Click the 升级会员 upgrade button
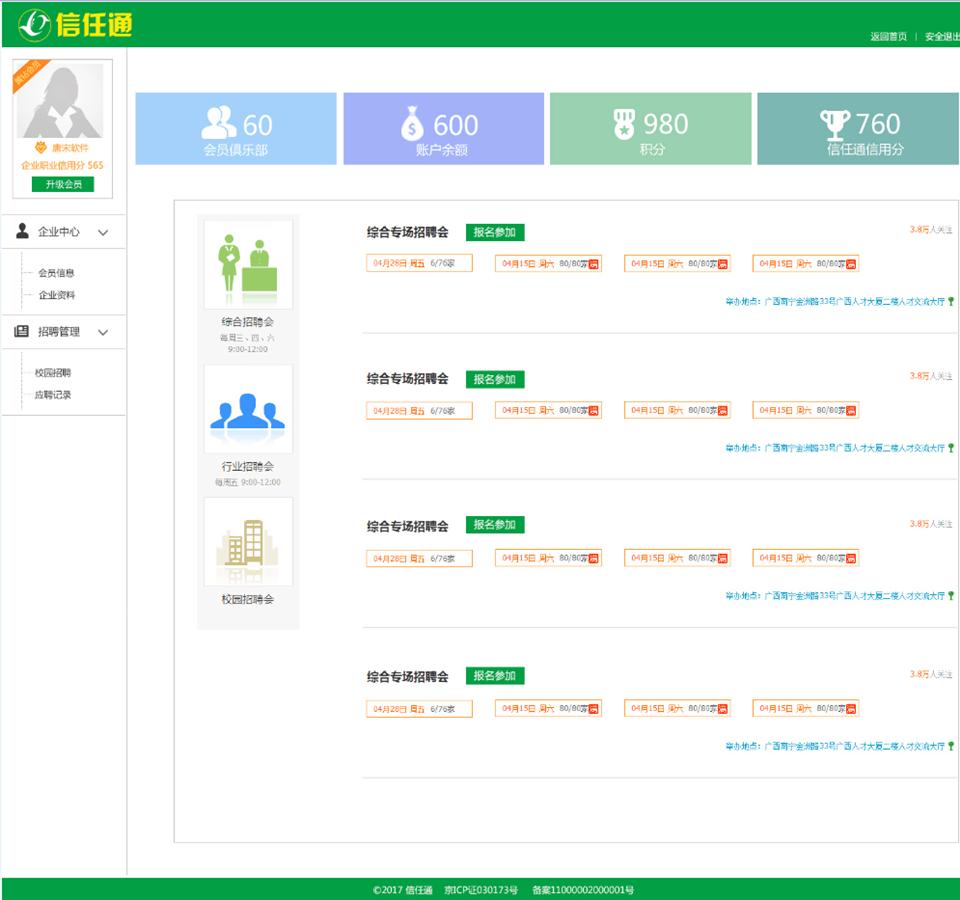This screenshot has height=900, width=960. (x=62, y=184)
